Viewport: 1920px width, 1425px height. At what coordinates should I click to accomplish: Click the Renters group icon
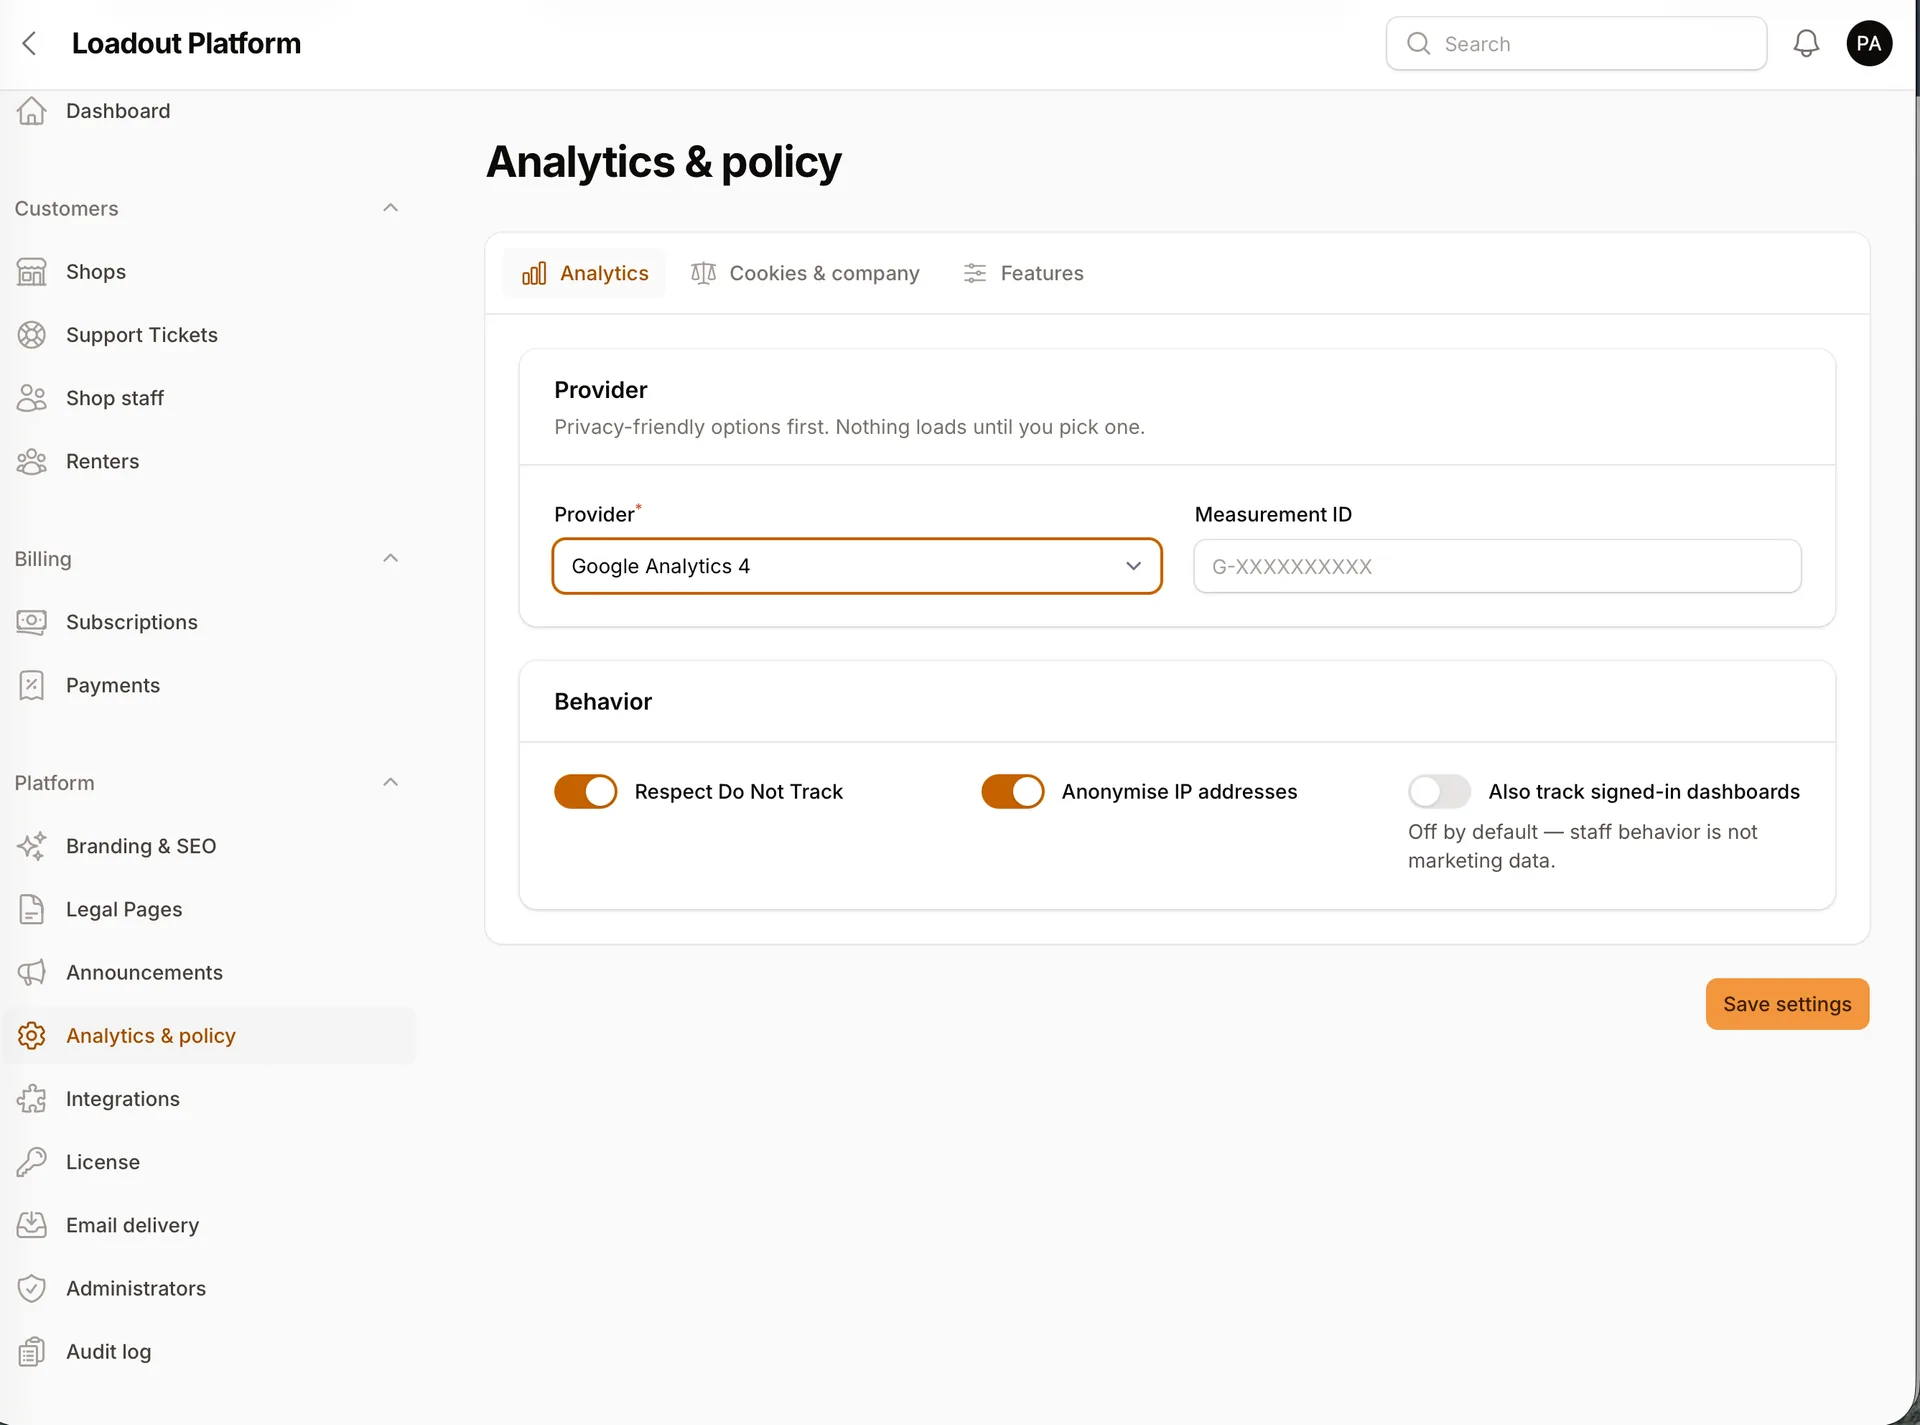coord(32,461)
